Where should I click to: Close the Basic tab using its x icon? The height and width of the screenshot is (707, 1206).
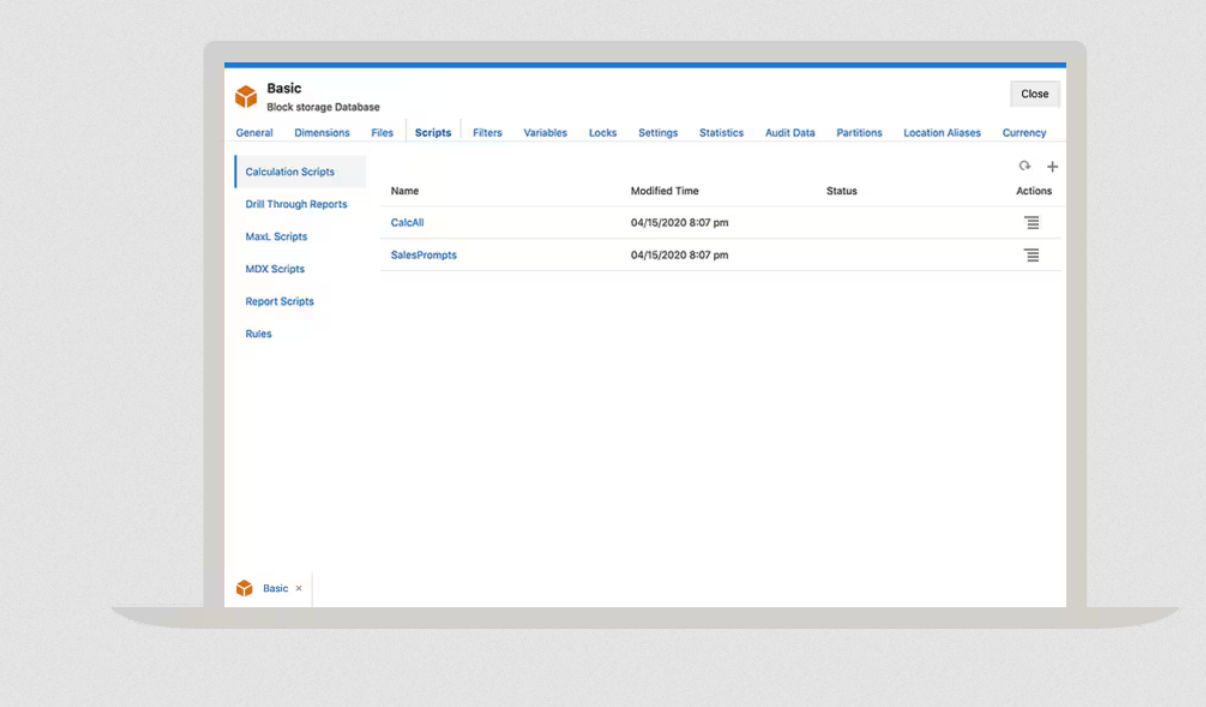[x=297, y=588]
